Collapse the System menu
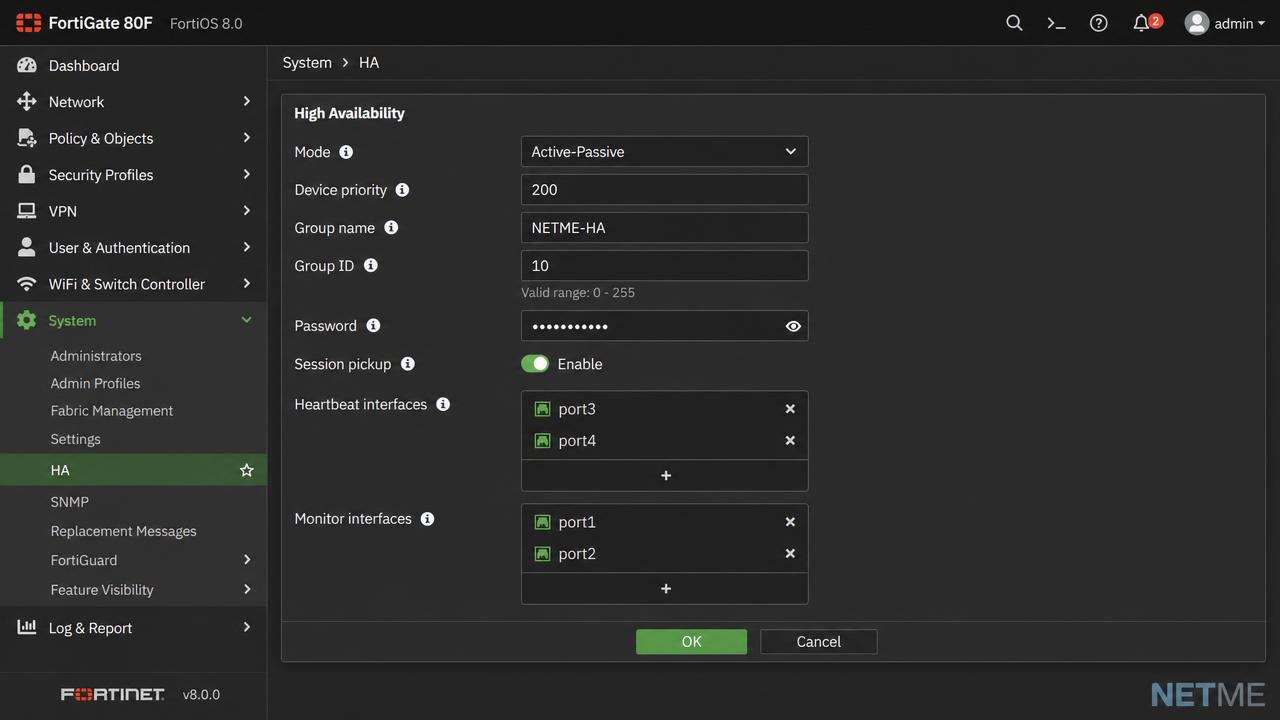This screenshot has height=720, width=1280. tap(133, 321)
